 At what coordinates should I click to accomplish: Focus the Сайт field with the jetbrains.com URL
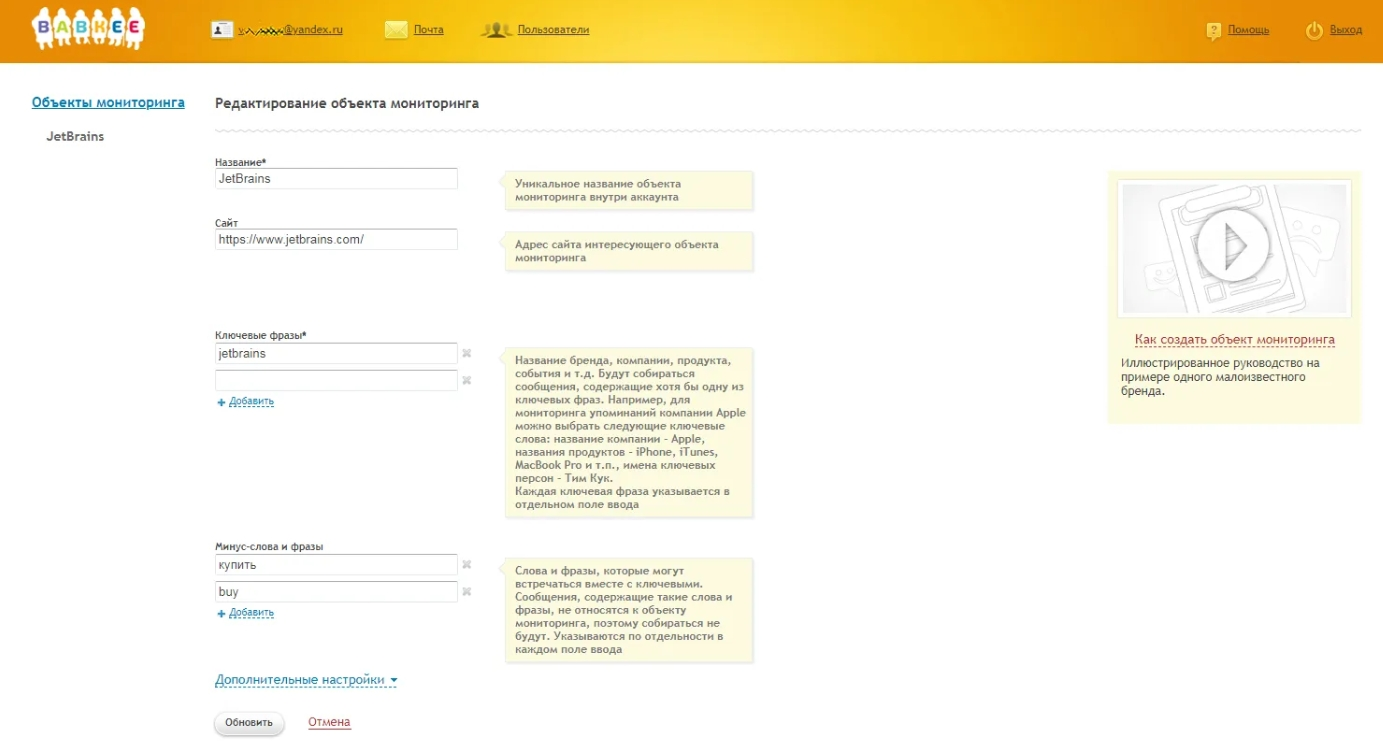336,239
